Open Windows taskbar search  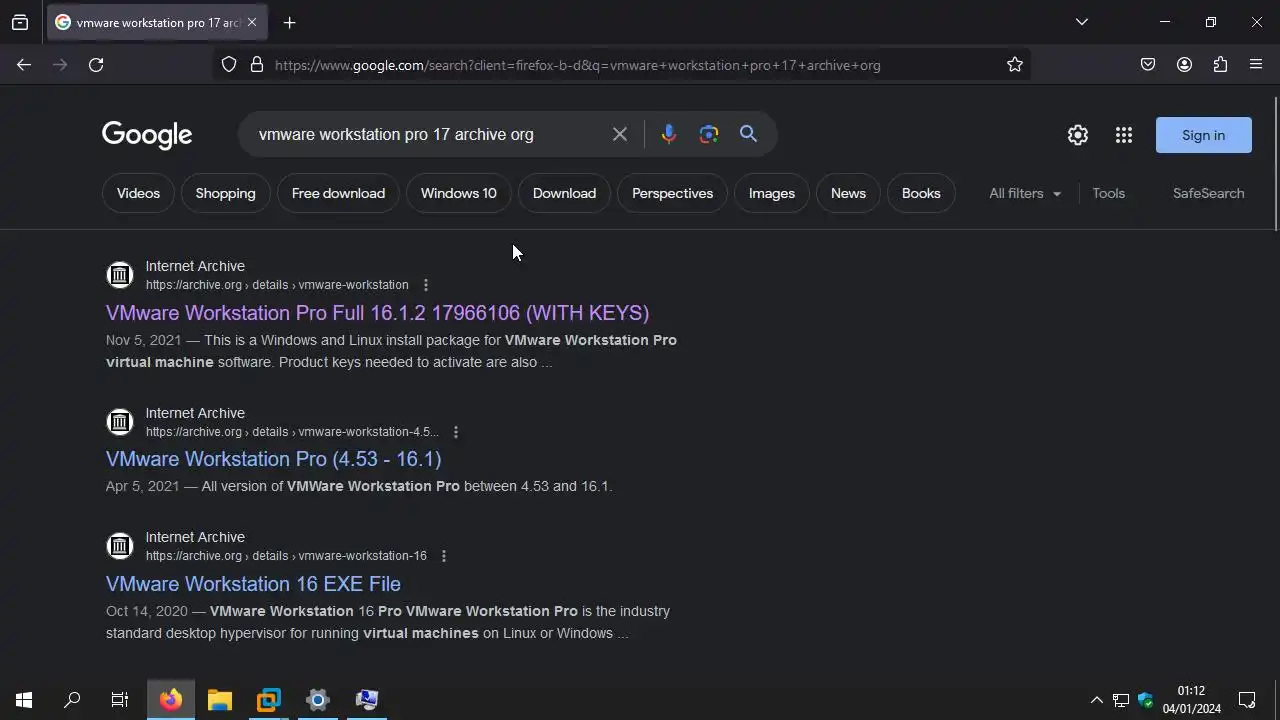click(72, 700)
